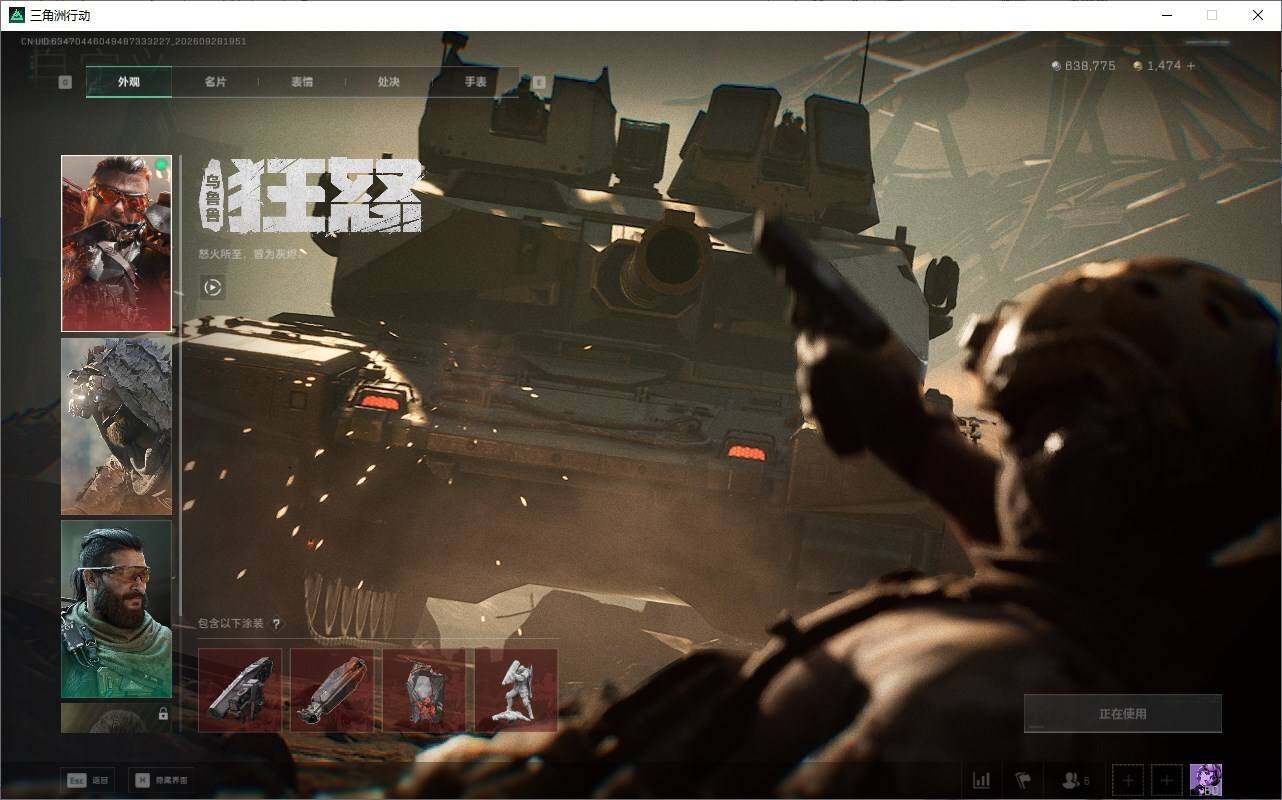Select the weapon skin item thumbnail
This screenshot has width=1282, height=800.
tap(240, 690)
